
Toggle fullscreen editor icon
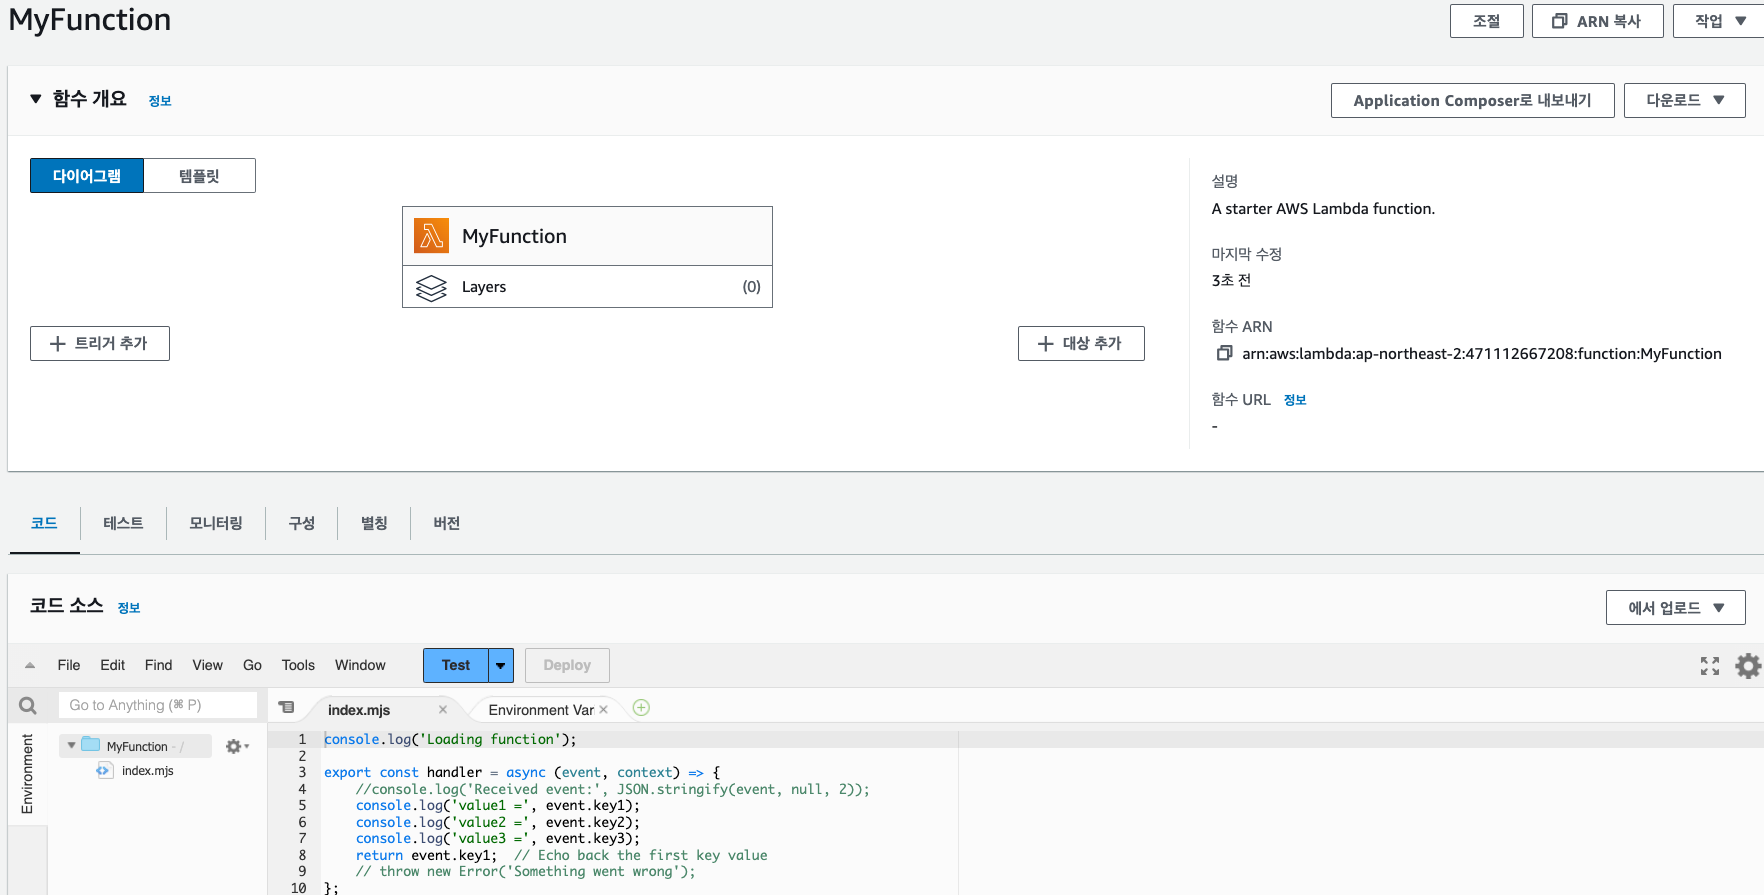point(1710,666)
